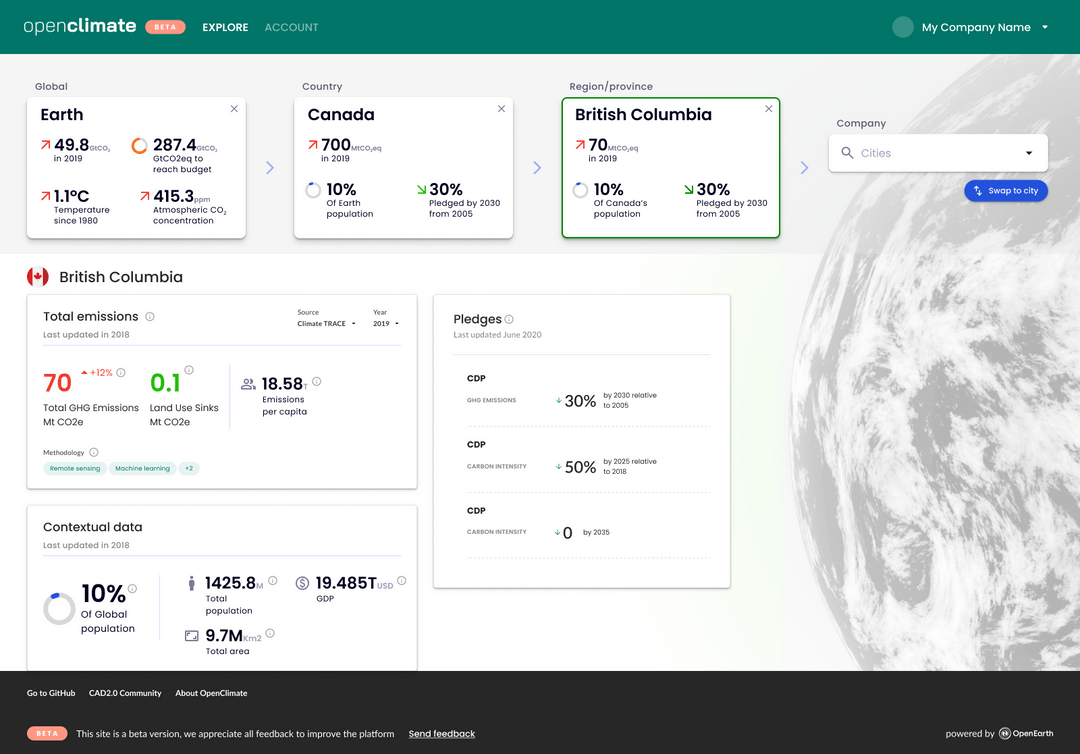Open the info tooltip next to Total emissions
This screenshot has height=754, width=1080.
[x=149, y=315]
